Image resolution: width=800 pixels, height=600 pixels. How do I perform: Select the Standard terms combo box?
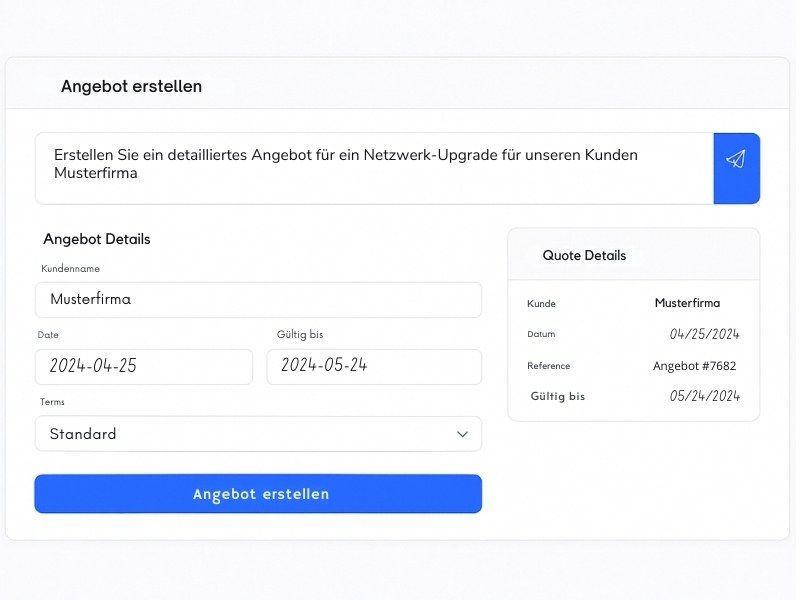point(258,434)
